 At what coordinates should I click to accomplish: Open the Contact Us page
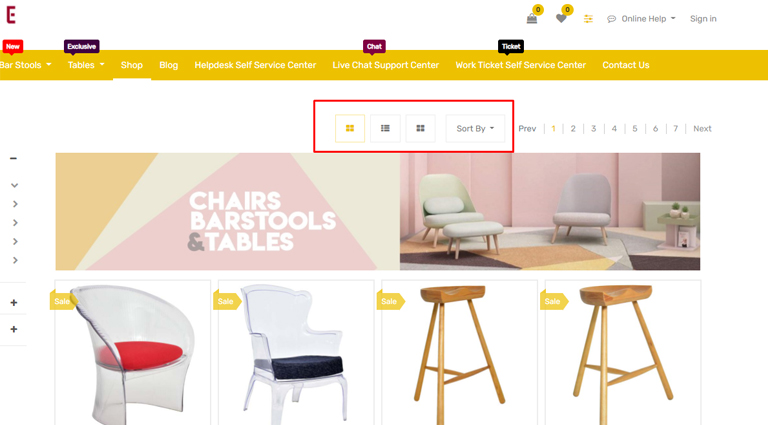click(625, 65)
